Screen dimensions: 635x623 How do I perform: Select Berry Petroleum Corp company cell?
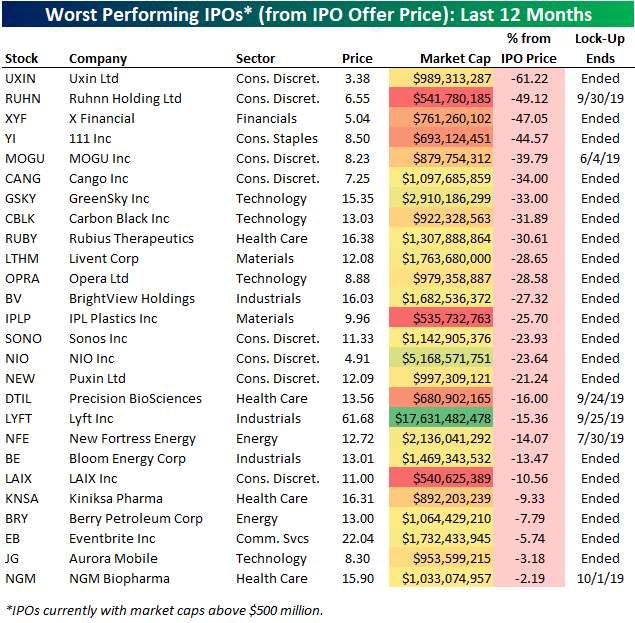[136, 519]
